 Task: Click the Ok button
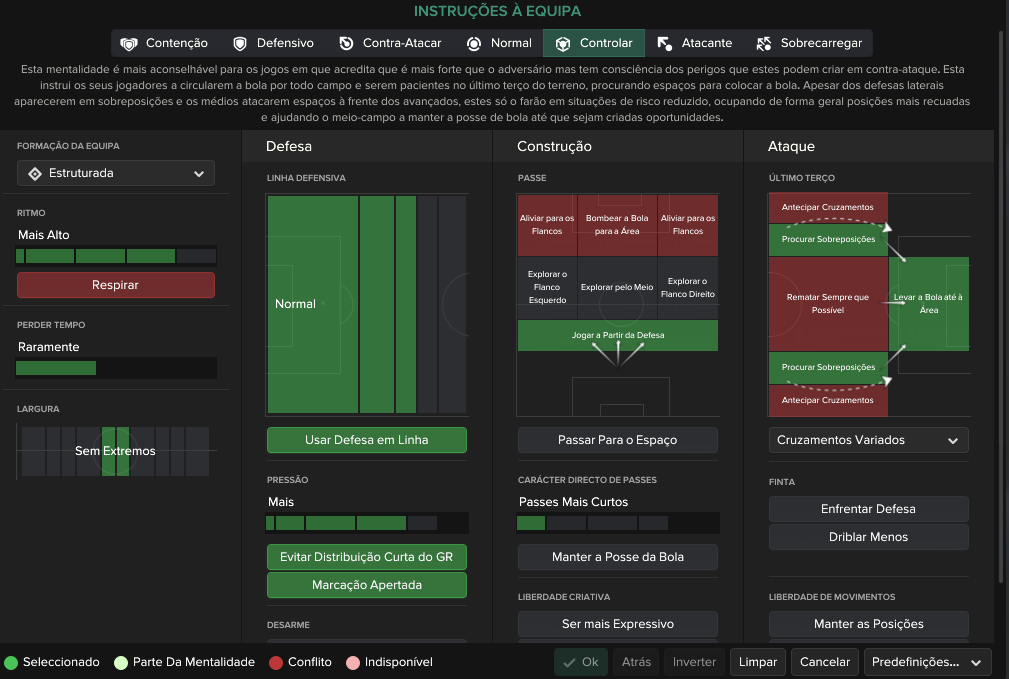[580, 662]
